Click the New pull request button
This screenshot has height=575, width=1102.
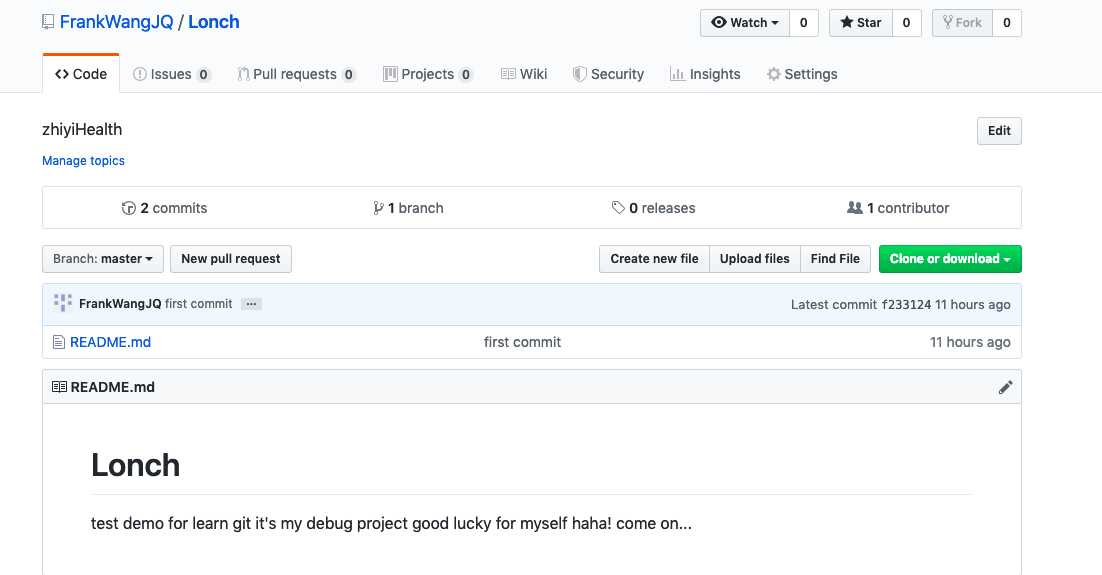click(x=231, y=259)
